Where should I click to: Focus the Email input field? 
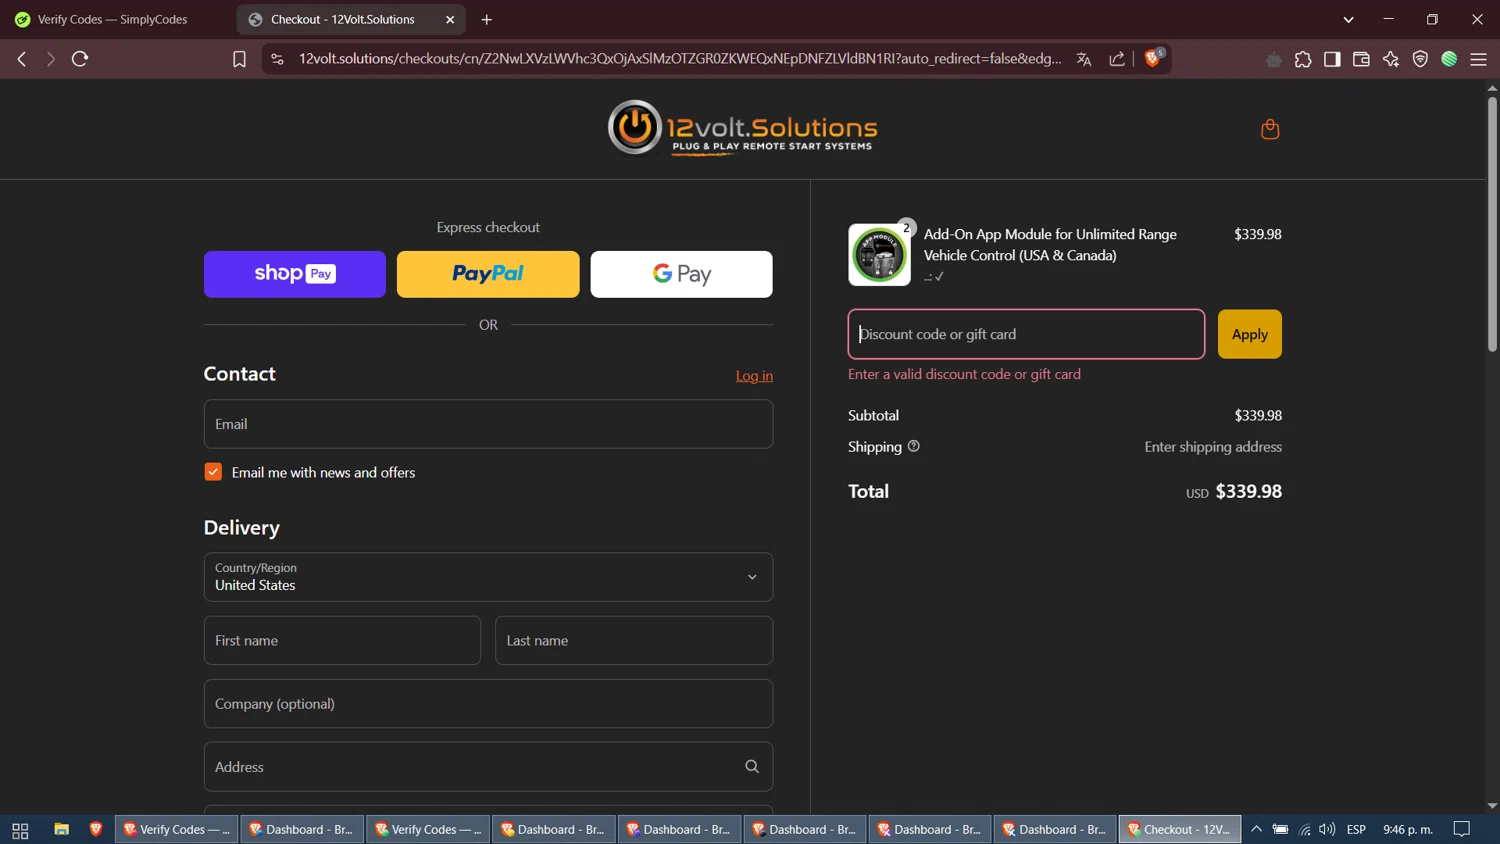click(488, 424)
